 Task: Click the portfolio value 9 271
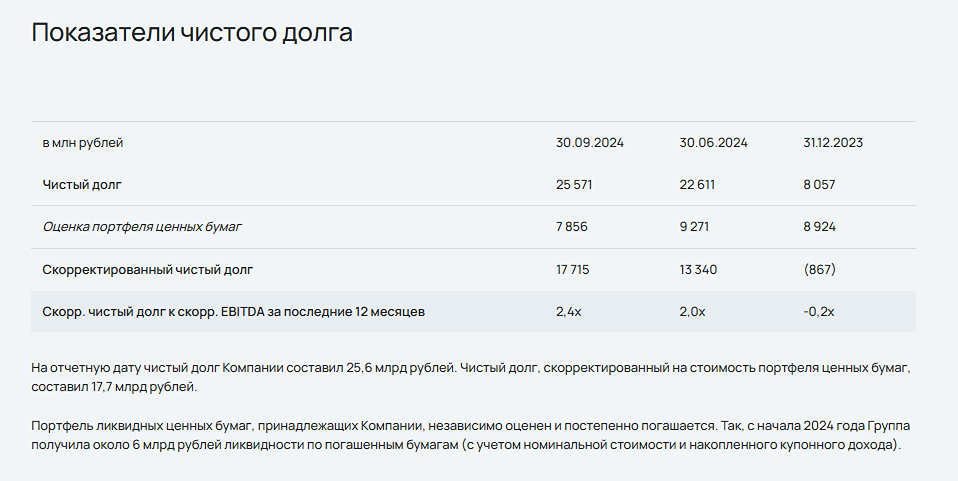pos(695,227)
